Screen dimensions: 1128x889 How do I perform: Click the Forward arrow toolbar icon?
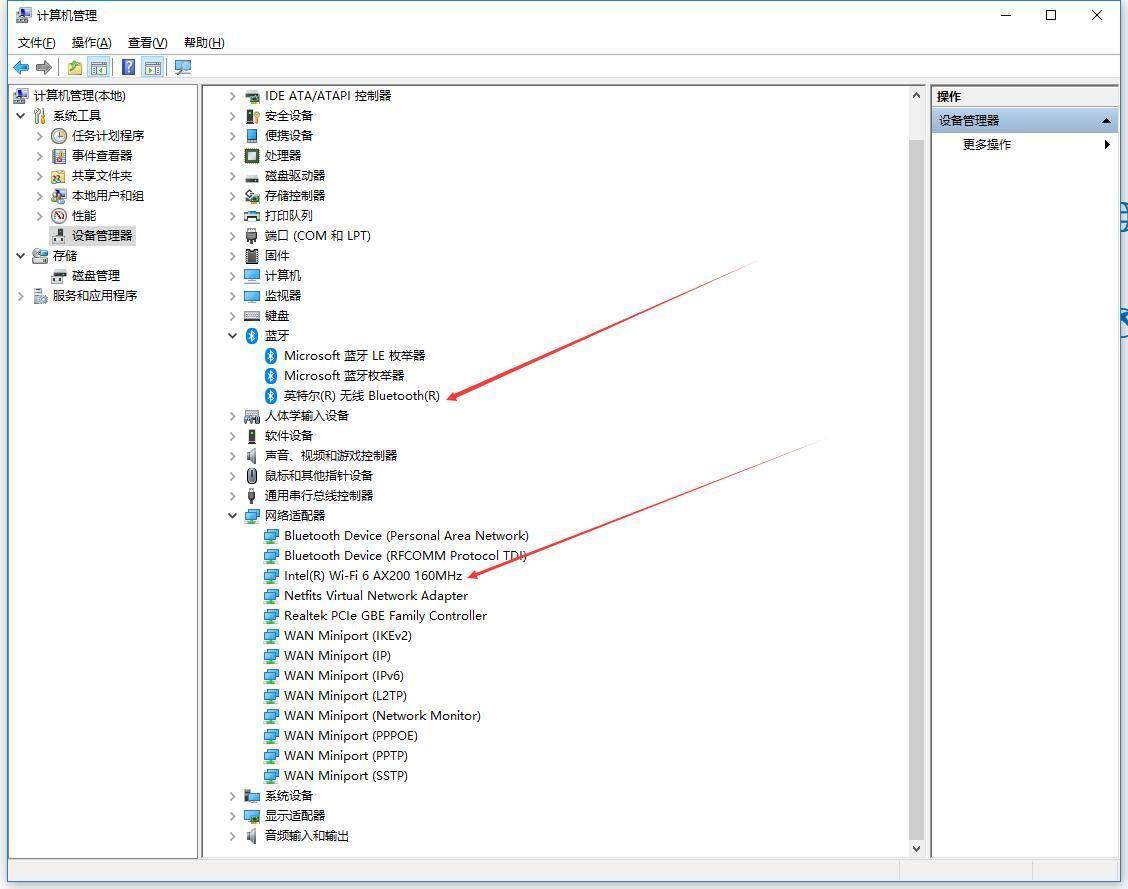pos(44,68)
